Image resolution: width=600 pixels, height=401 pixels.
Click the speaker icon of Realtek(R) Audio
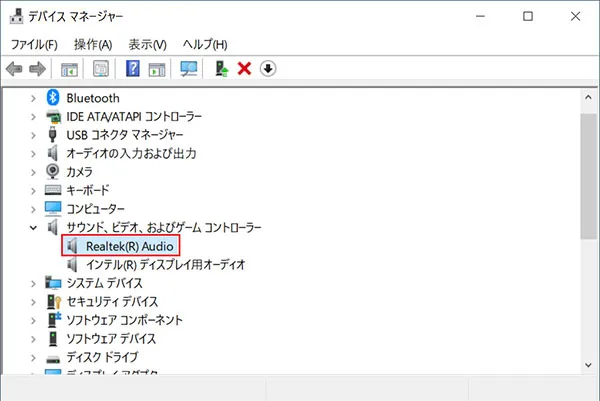pos(72,246)
